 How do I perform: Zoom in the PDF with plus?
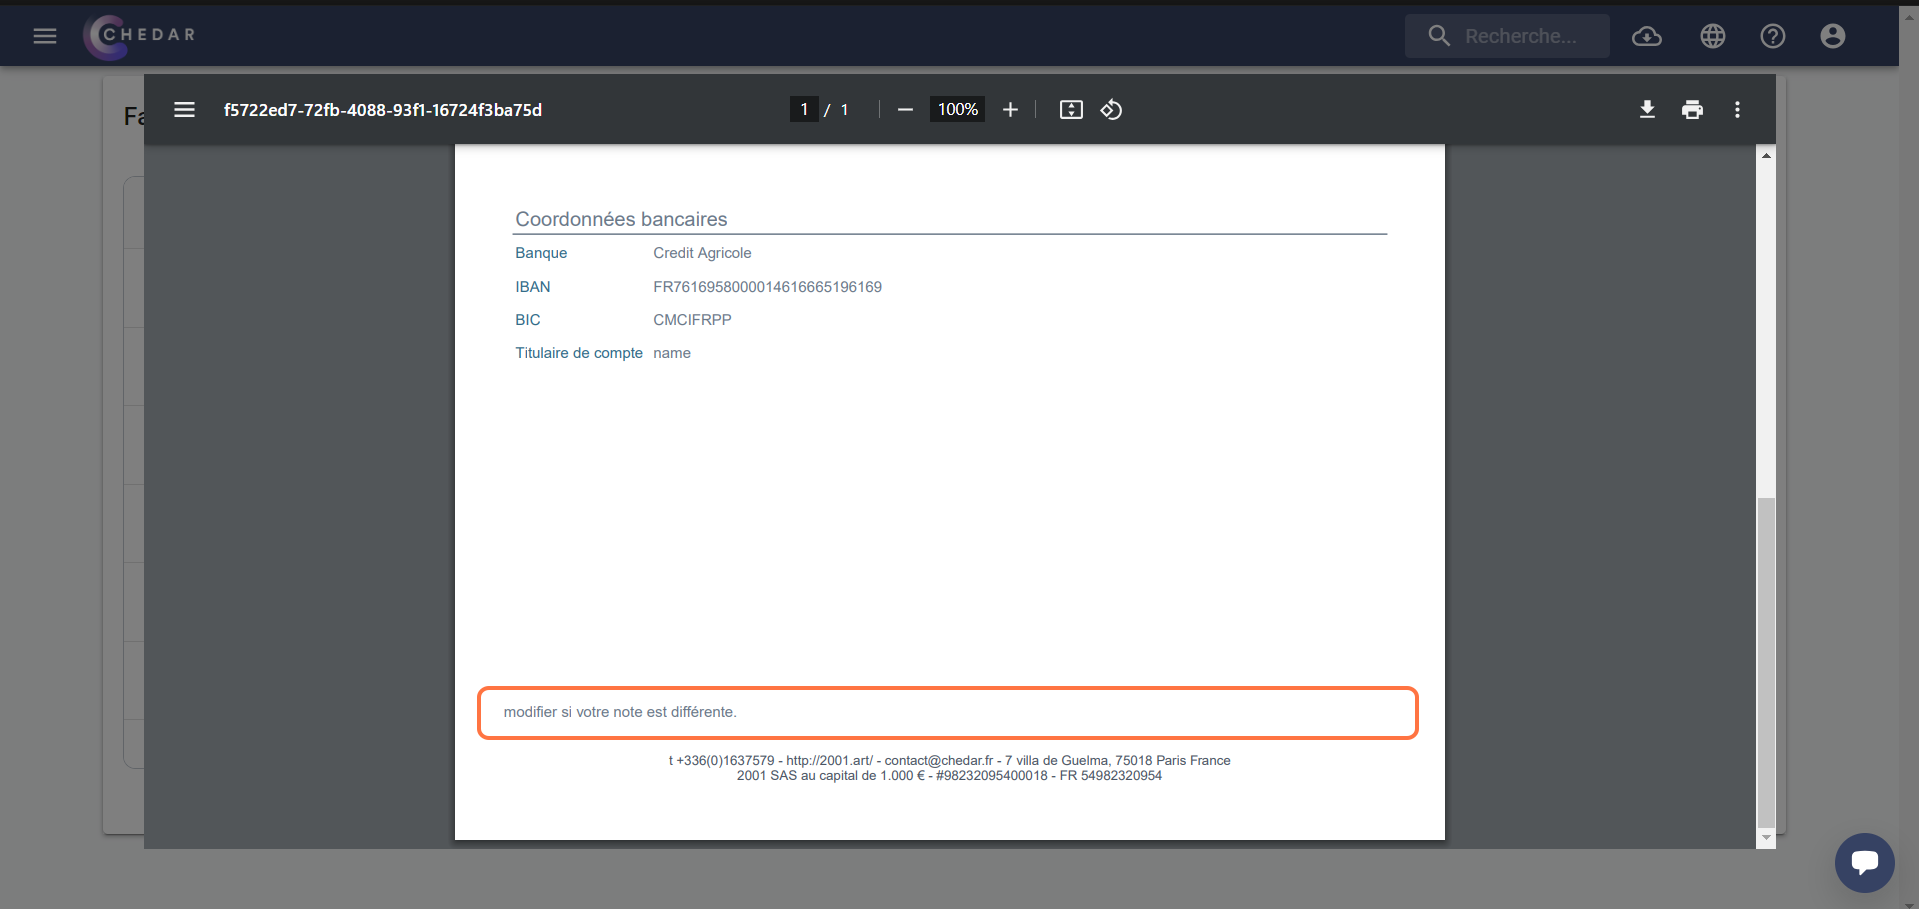(1010, 110)
